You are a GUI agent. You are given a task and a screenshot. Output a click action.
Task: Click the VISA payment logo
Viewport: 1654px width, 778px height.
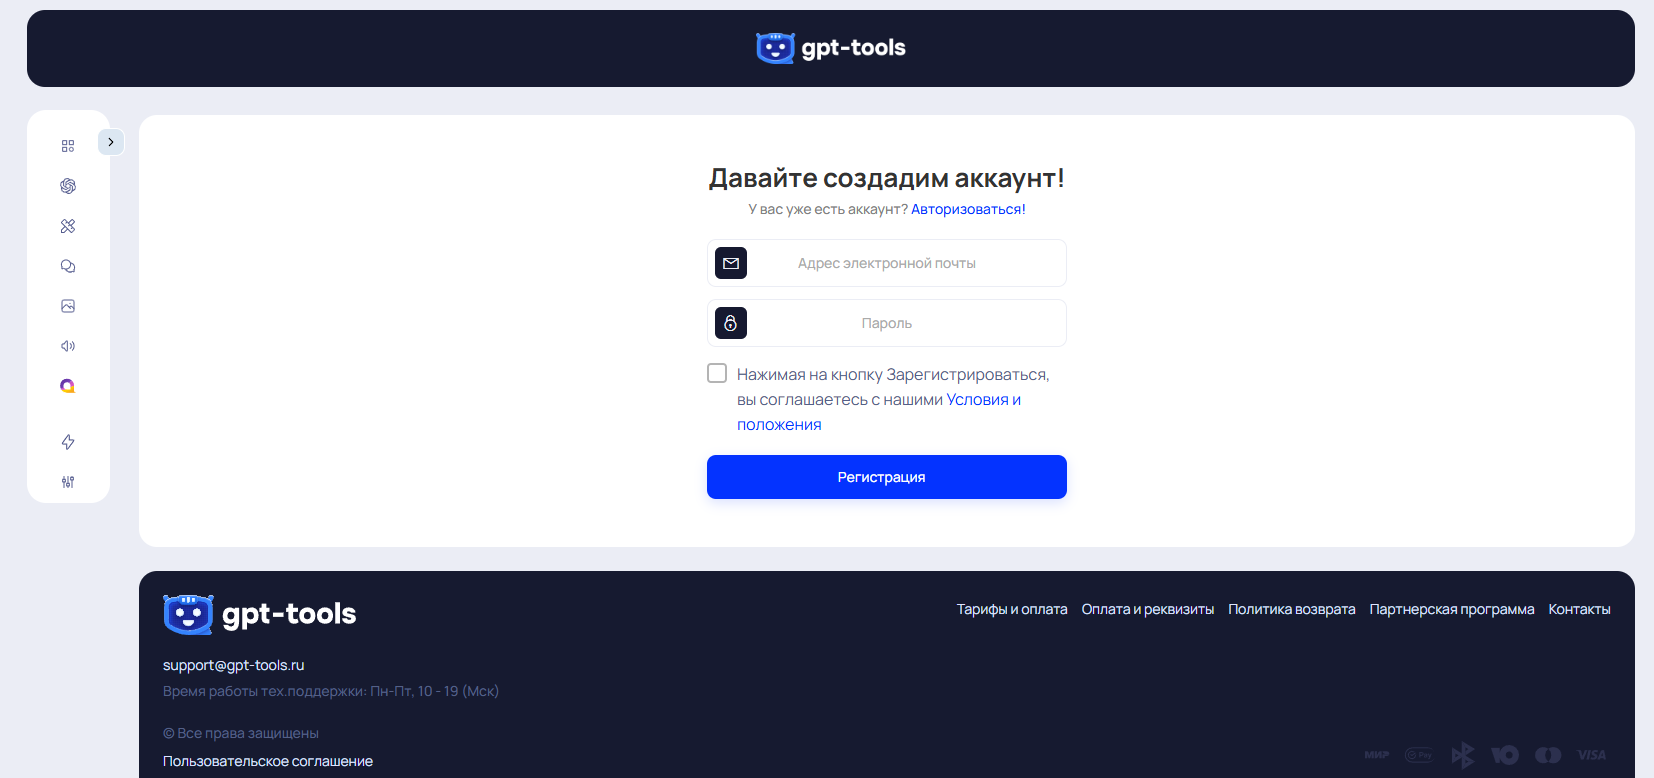pyautogui.click(x=1592, y=755)
